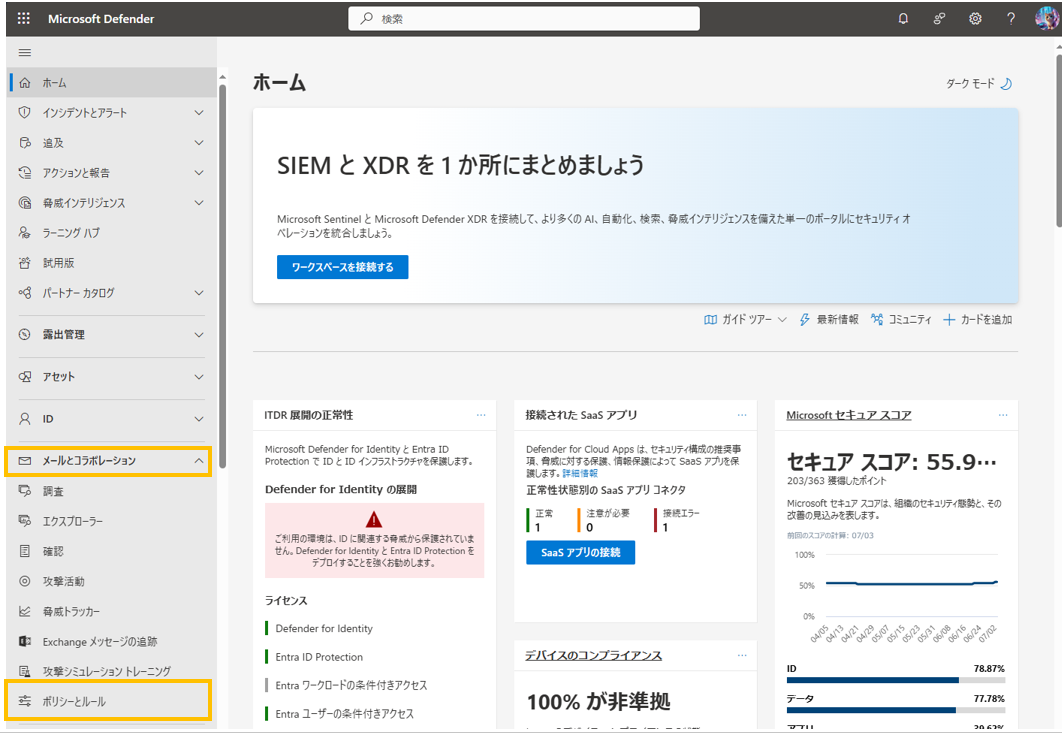Click カードを追加 button
Viewport: 1062px width, 733px height.
point(977,319)
